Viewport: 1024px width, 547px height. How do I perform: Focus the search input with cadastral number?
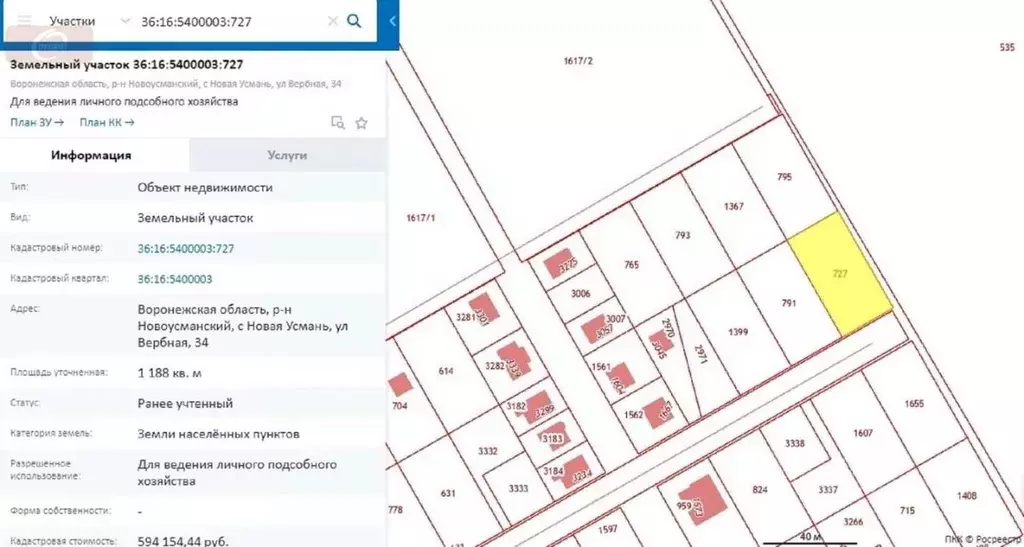coord(230,20)
